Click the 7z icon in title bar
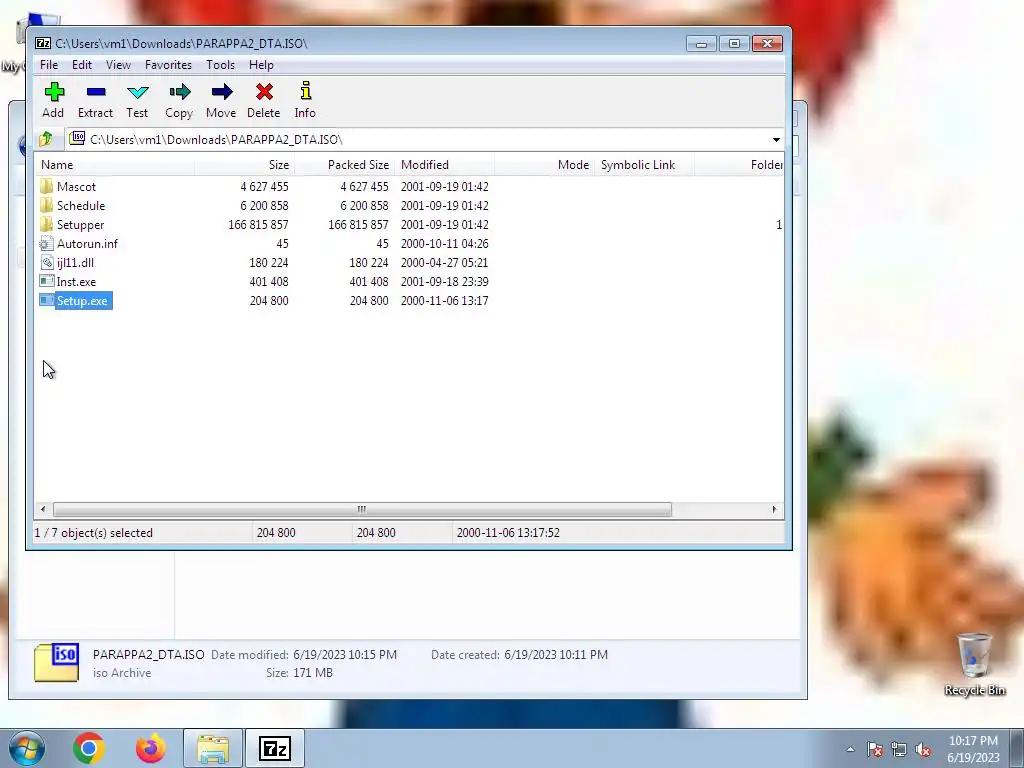Viewport: 1024px width, 768px height. coord(43,43)
